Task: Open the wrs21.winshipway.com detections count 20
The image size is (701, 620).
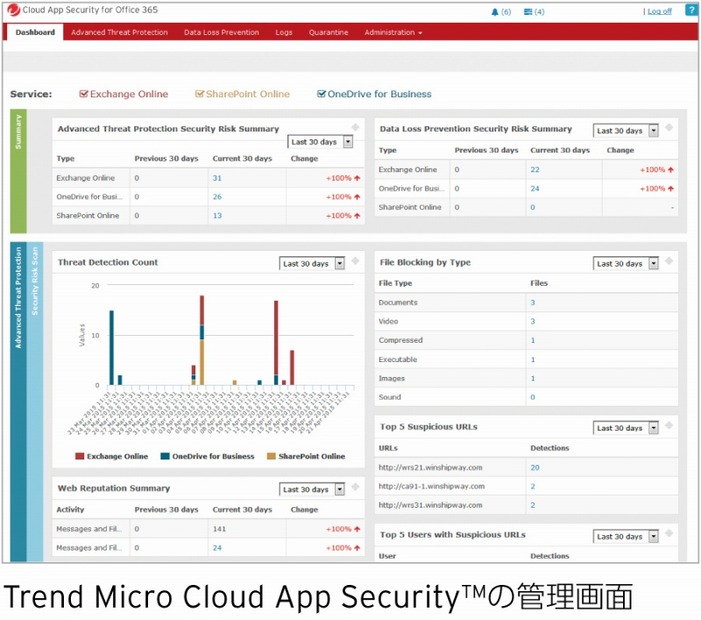Action: 535,468
